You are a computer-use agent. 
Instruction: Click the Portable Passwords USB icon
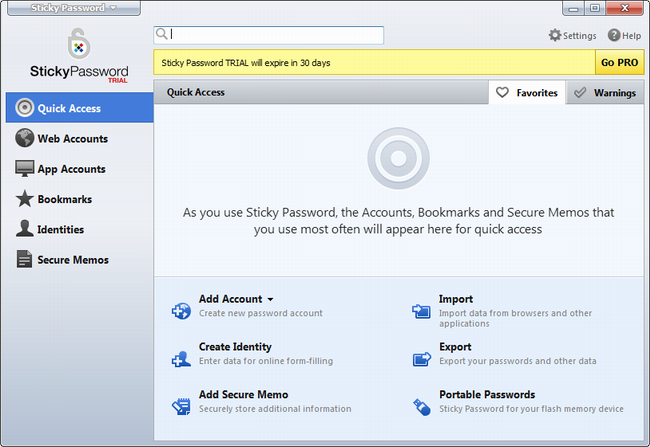[422, 407]
